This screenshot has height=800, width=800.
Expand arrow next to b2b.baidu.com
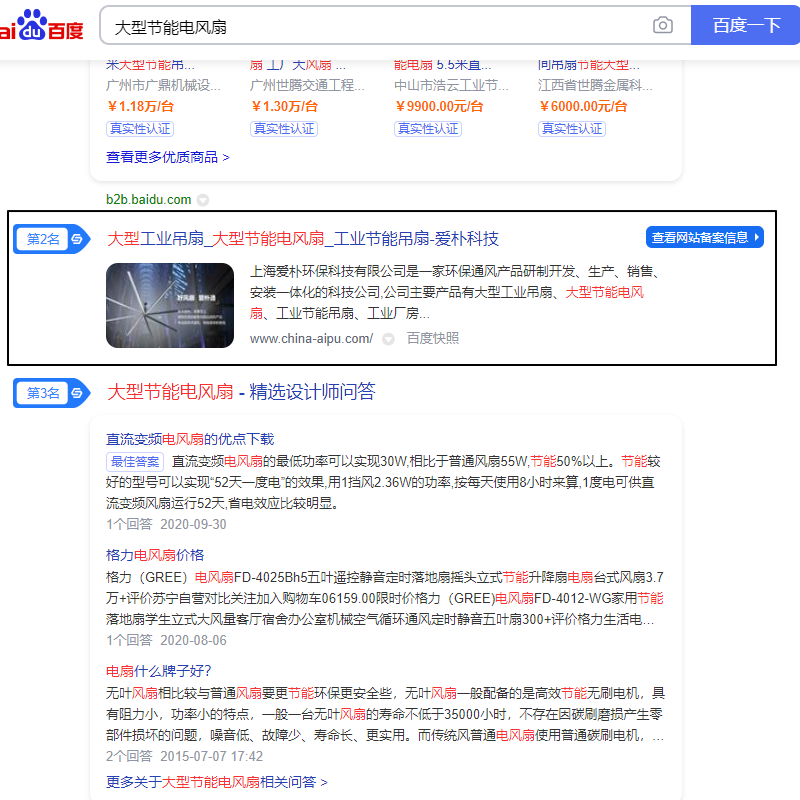click(203, 200)
